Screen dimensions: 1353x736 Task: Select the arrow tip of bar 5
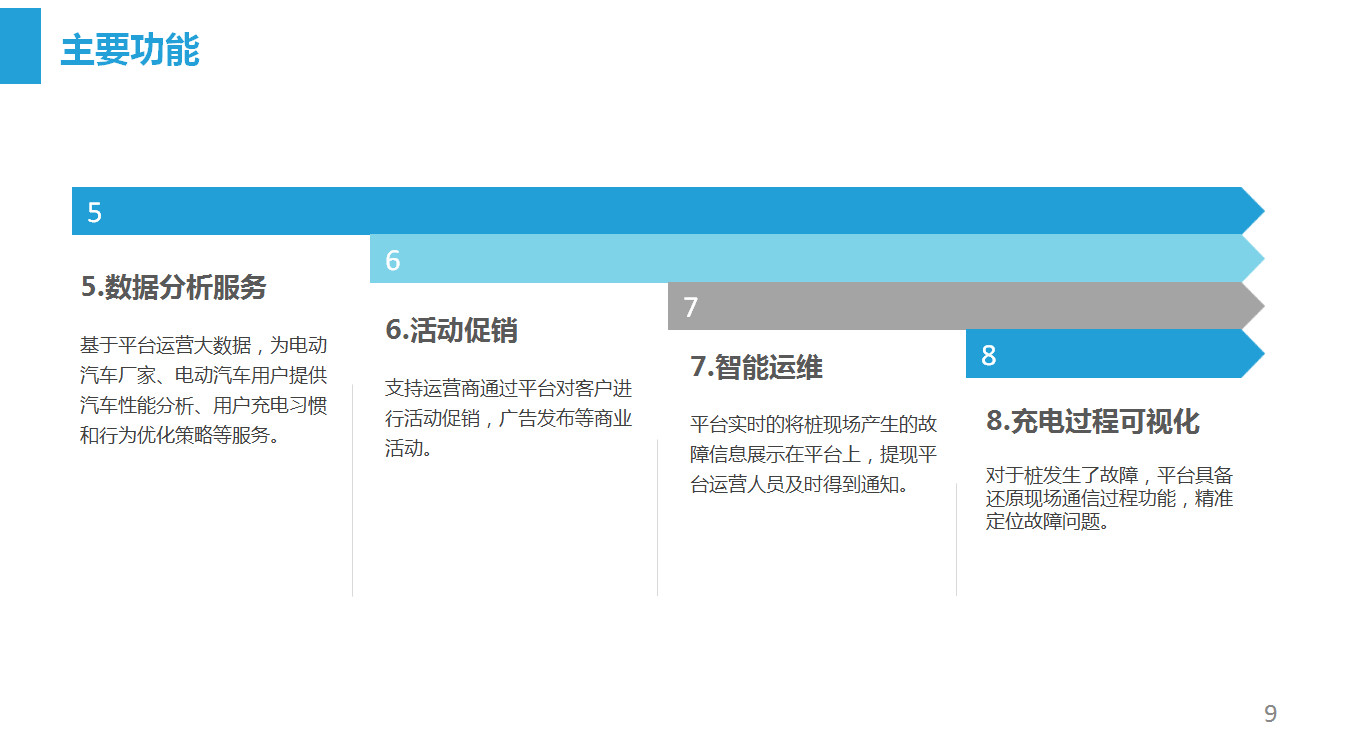pos(1252,211)
